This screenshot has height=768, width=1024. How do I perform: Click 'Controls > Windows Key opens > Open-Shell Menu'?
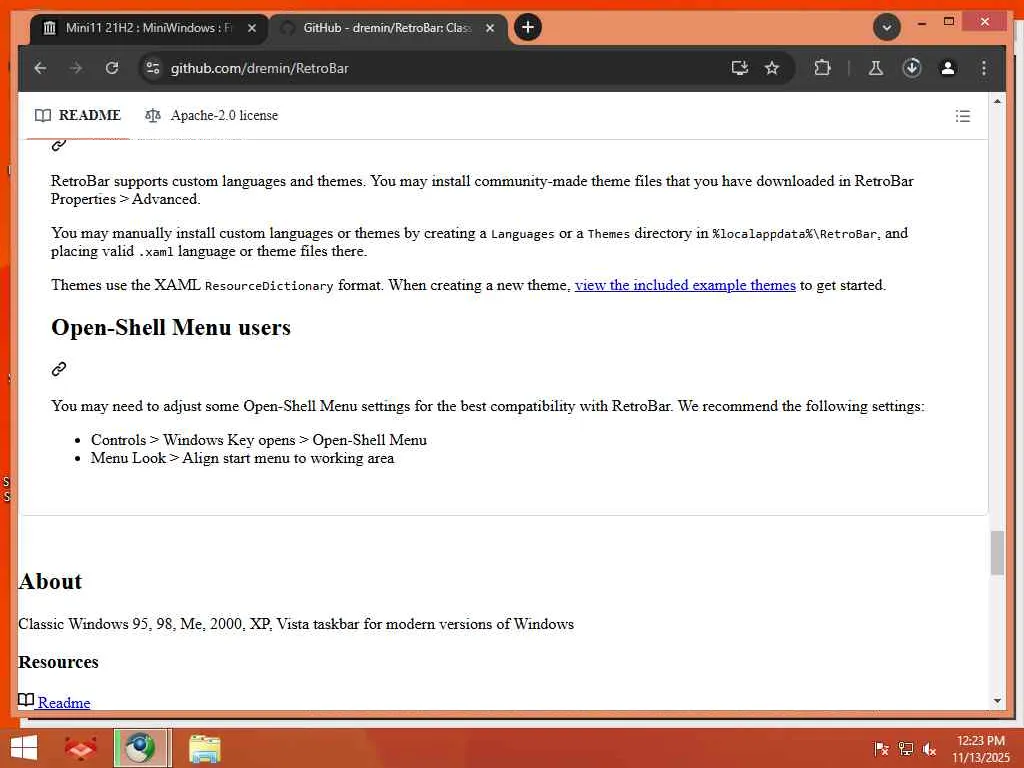(x=259, y=440)
